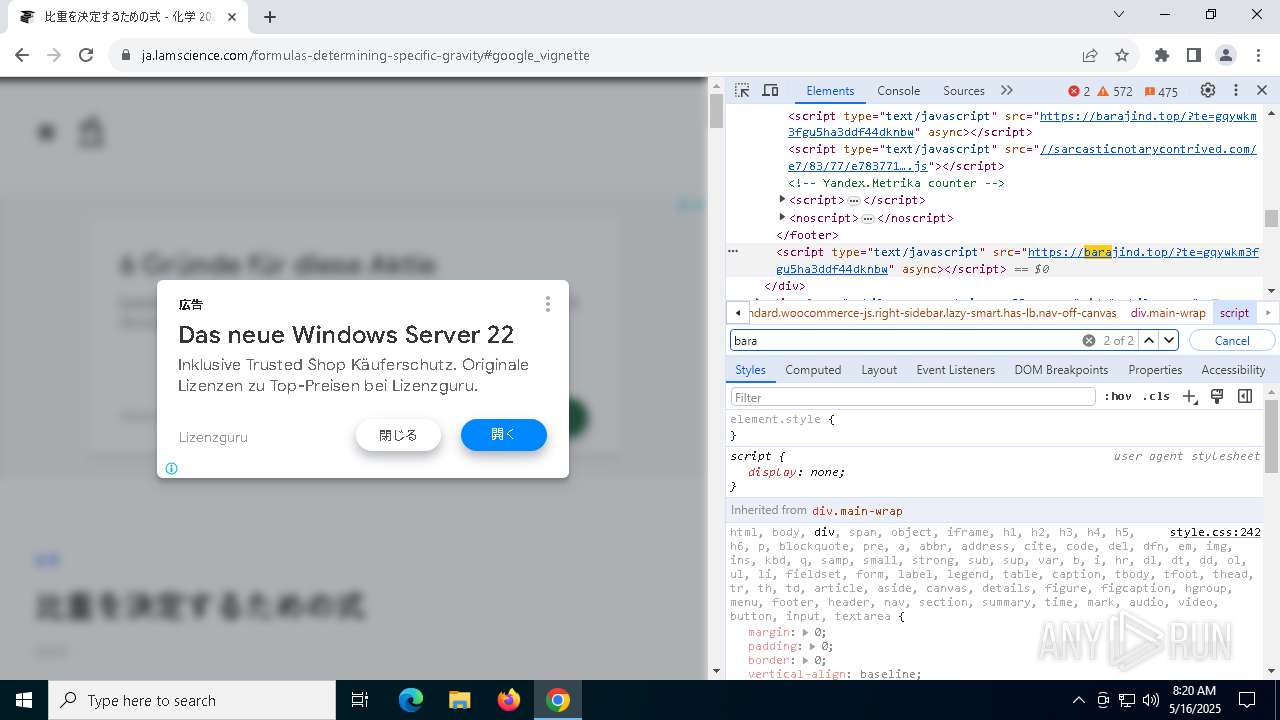The height and width of the screenshot is (720, 1280).
Task: Click the styles Filter input
Action: point(913,397)
